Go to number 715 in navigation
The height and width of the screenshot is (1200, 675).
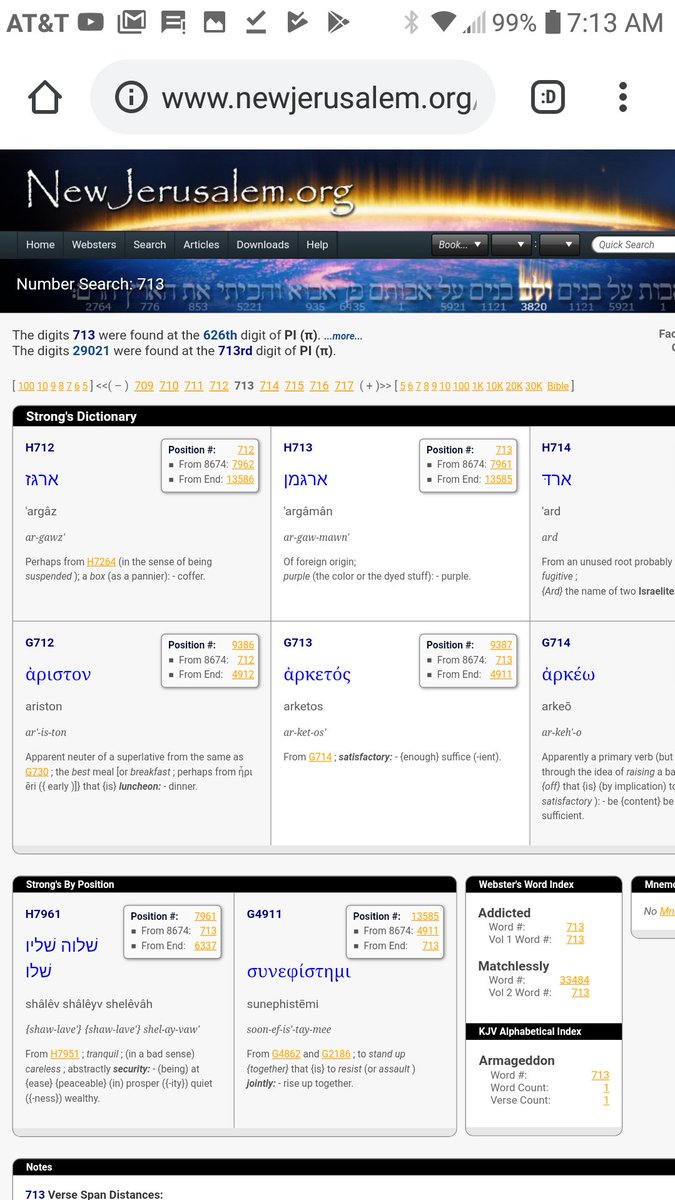(x=294, y=386)
